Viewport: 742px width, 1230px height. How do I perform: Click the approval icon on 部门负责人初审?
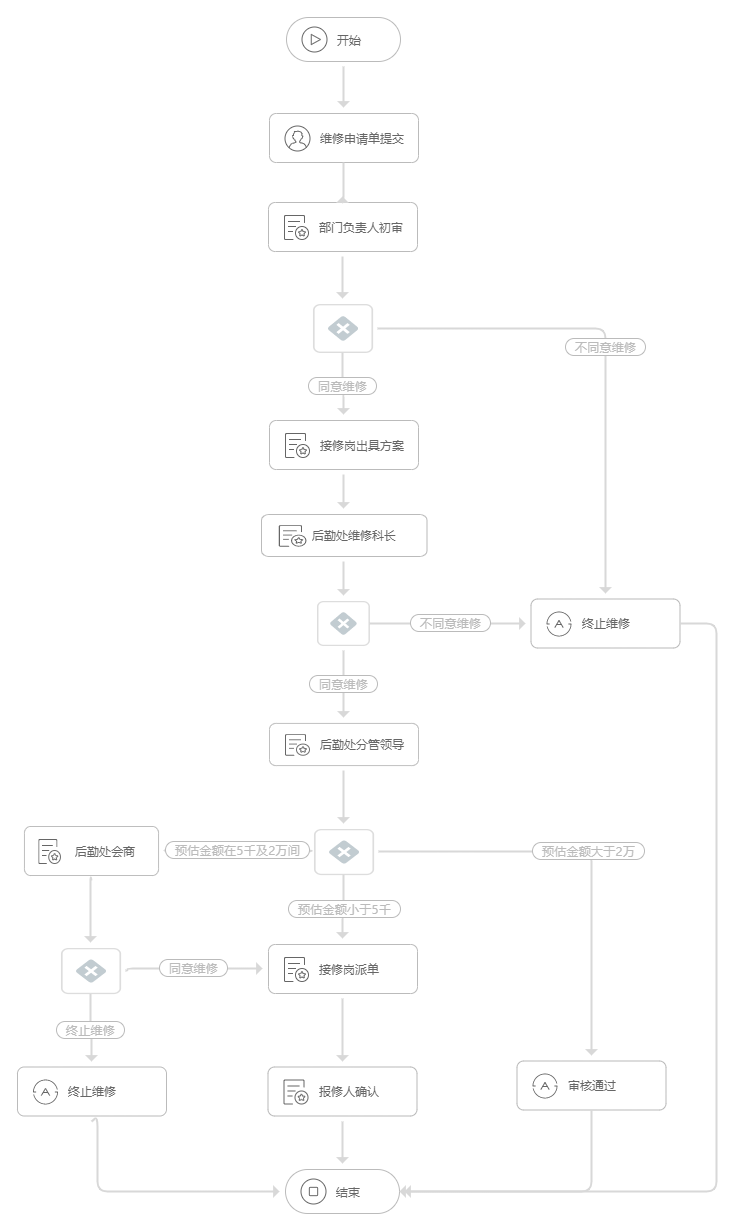click(x=296, y=228)
